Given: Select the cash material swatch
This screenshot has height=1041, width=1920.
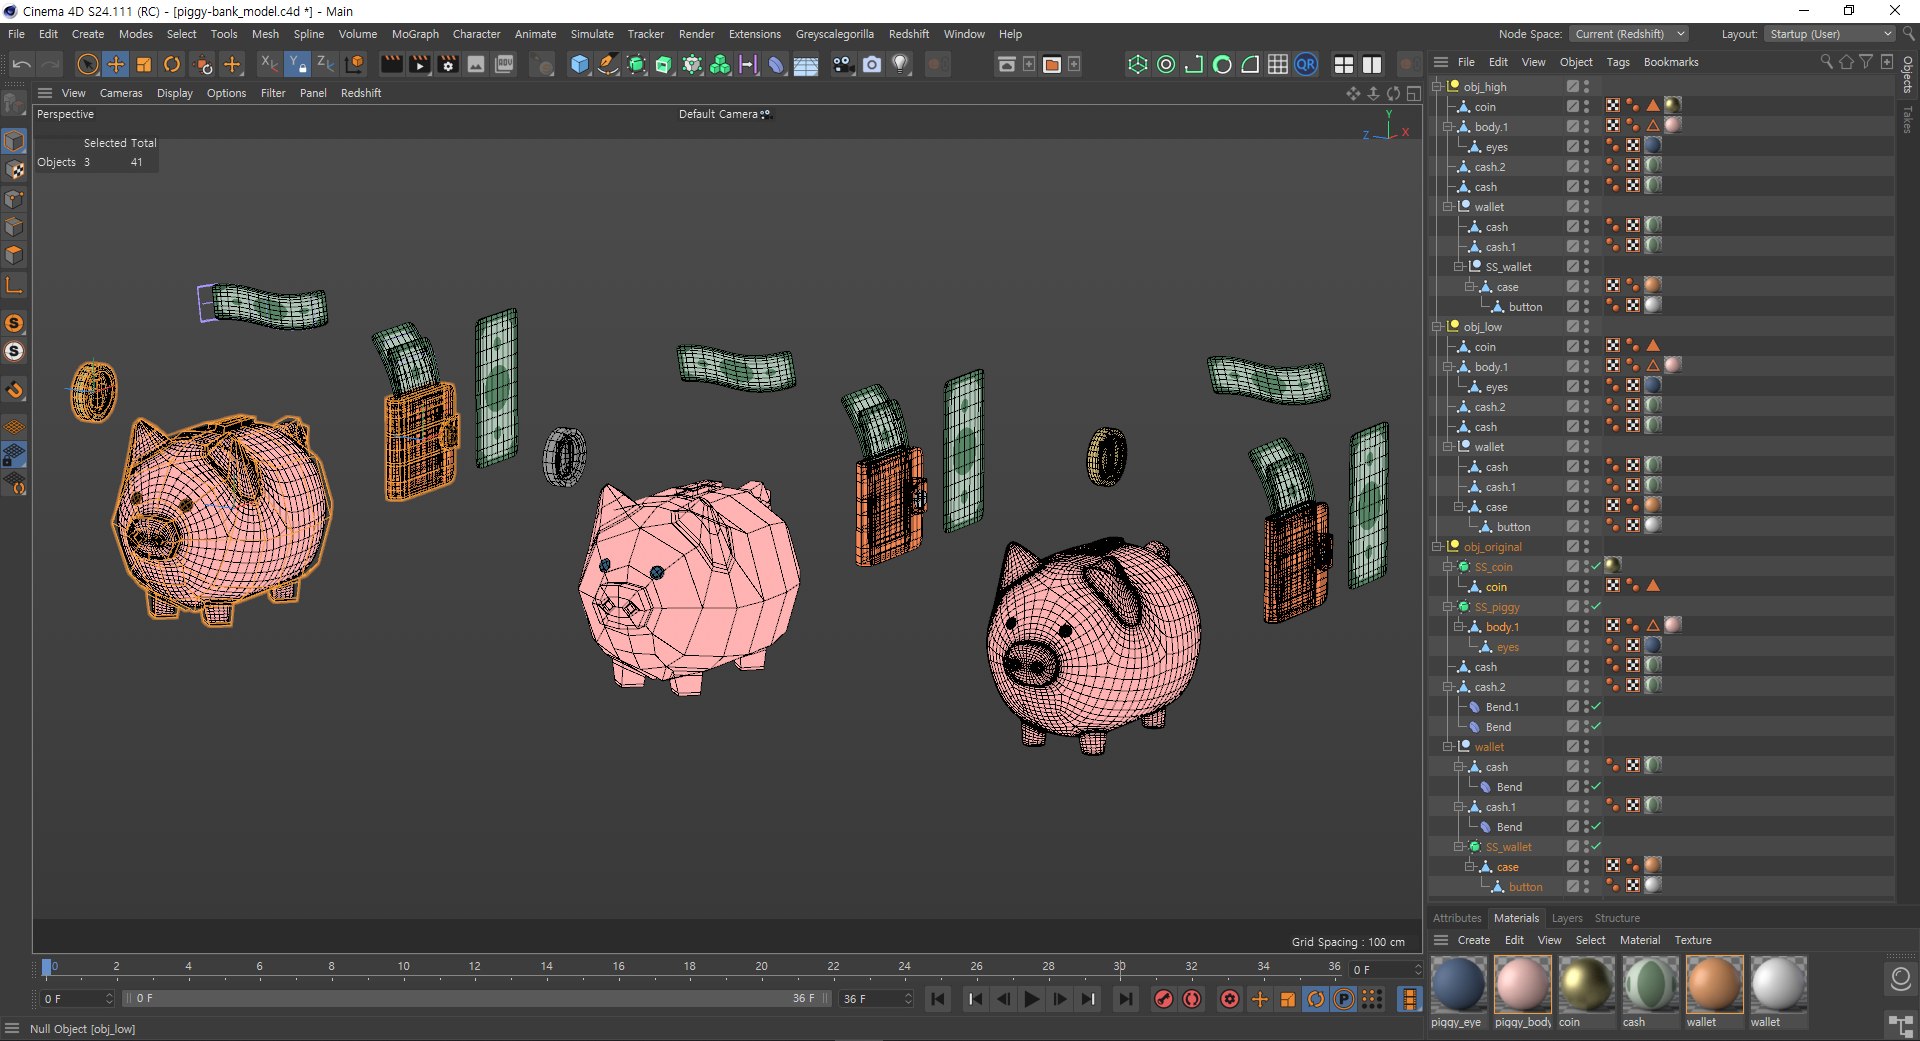Looking at the screenshot, I should 1651,985.
